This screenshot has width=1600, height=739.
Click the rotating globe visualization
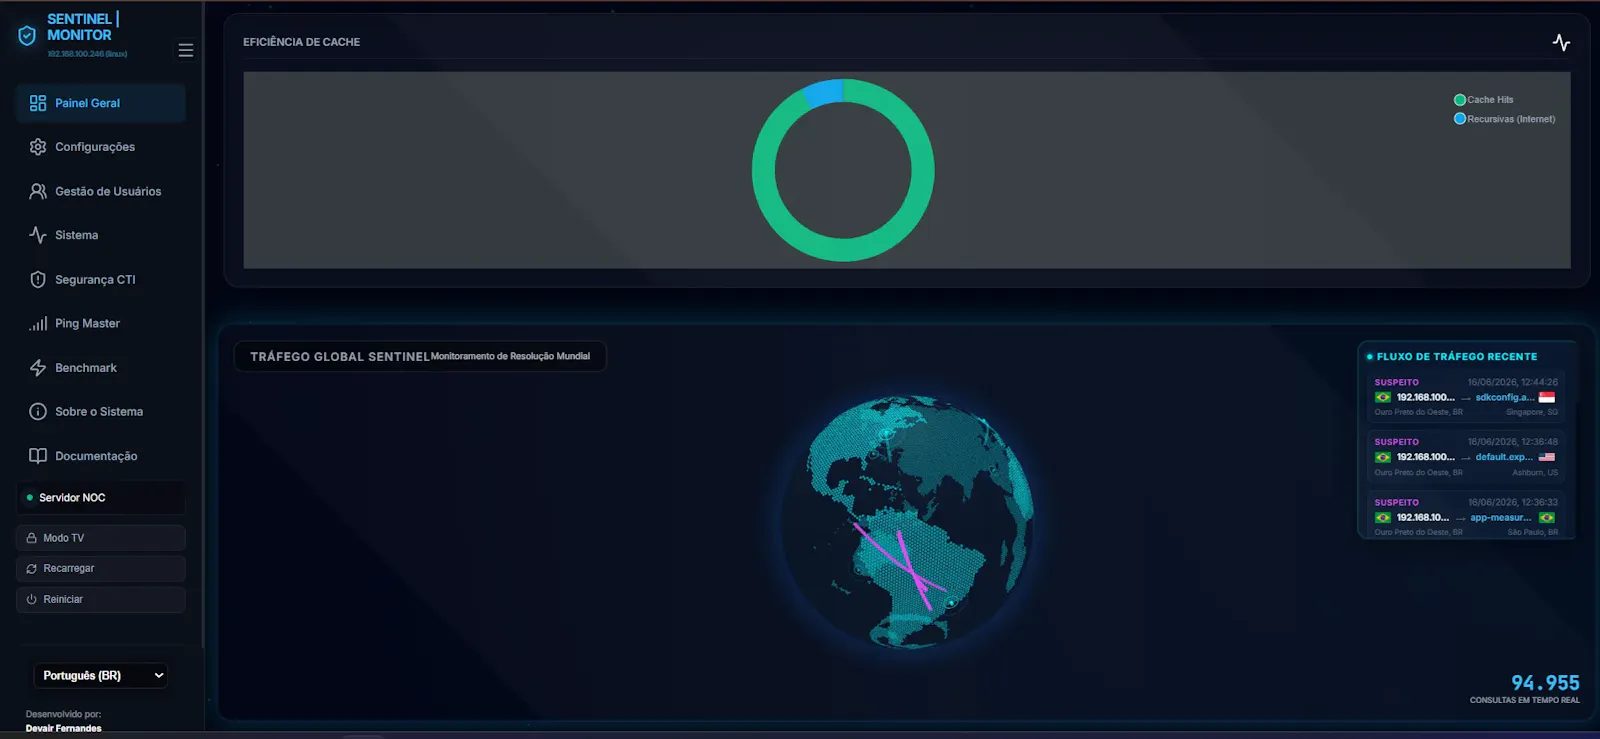coord(908,521)
